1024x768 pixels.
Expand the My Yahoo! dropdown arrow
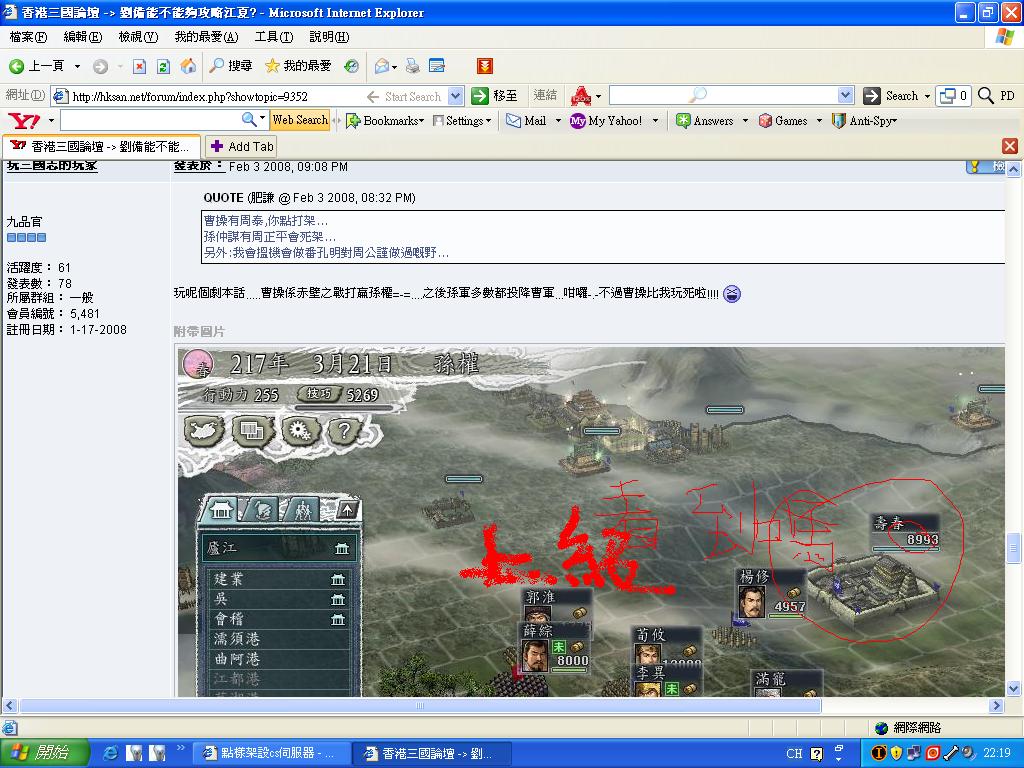pyautogui.click(x=655, y=121)
